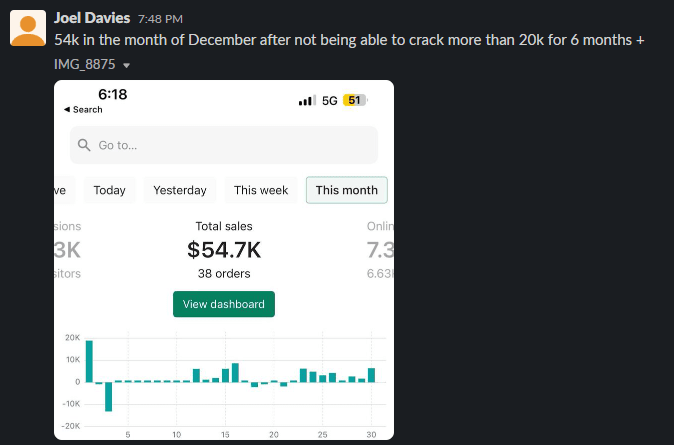674x445 pixels.
Task: Click the yellow battery 51 indicator
Action: tap(355, 101)
